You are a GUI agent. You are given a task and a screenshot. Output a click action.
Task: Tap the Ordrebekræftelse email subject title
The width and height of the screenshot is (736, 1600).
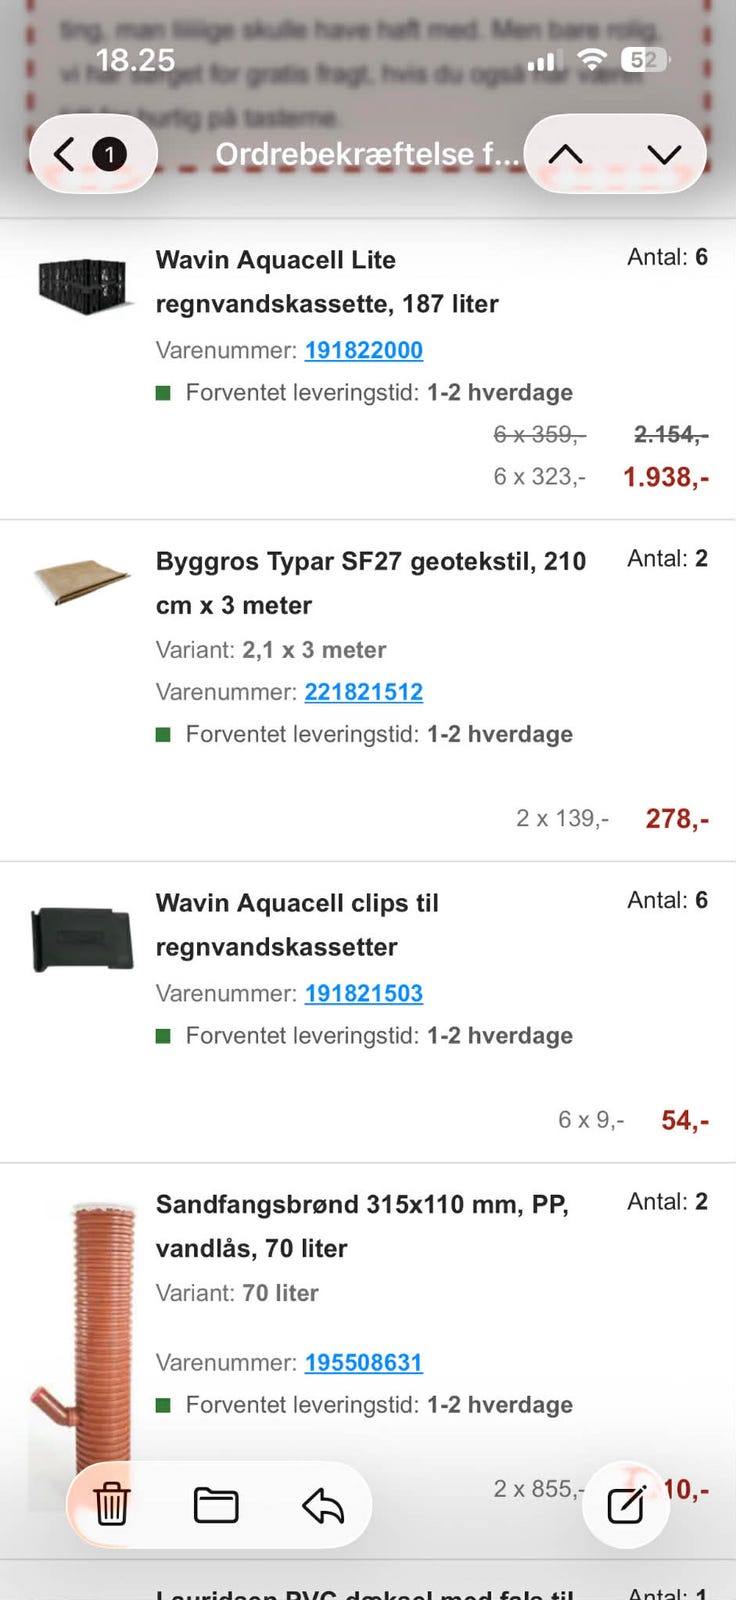[x=367, y=154]
